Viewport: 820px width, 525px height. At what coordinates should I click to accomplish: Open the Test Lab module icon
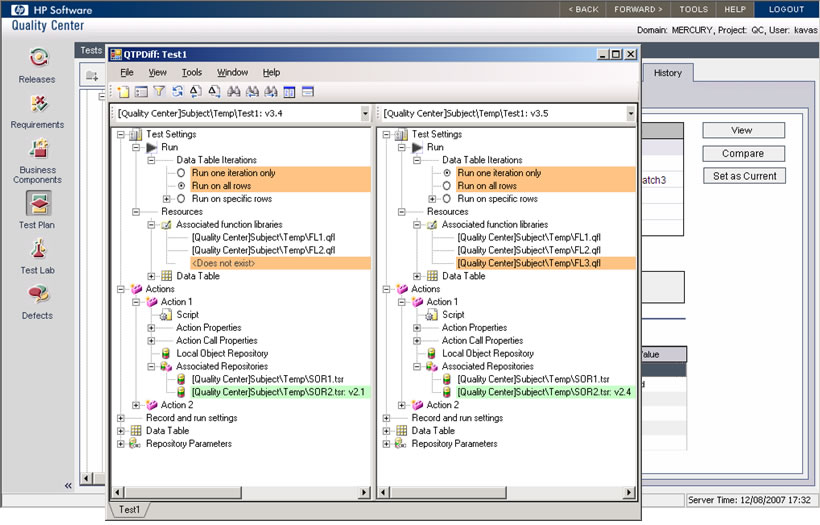click(x=38, y=249)
